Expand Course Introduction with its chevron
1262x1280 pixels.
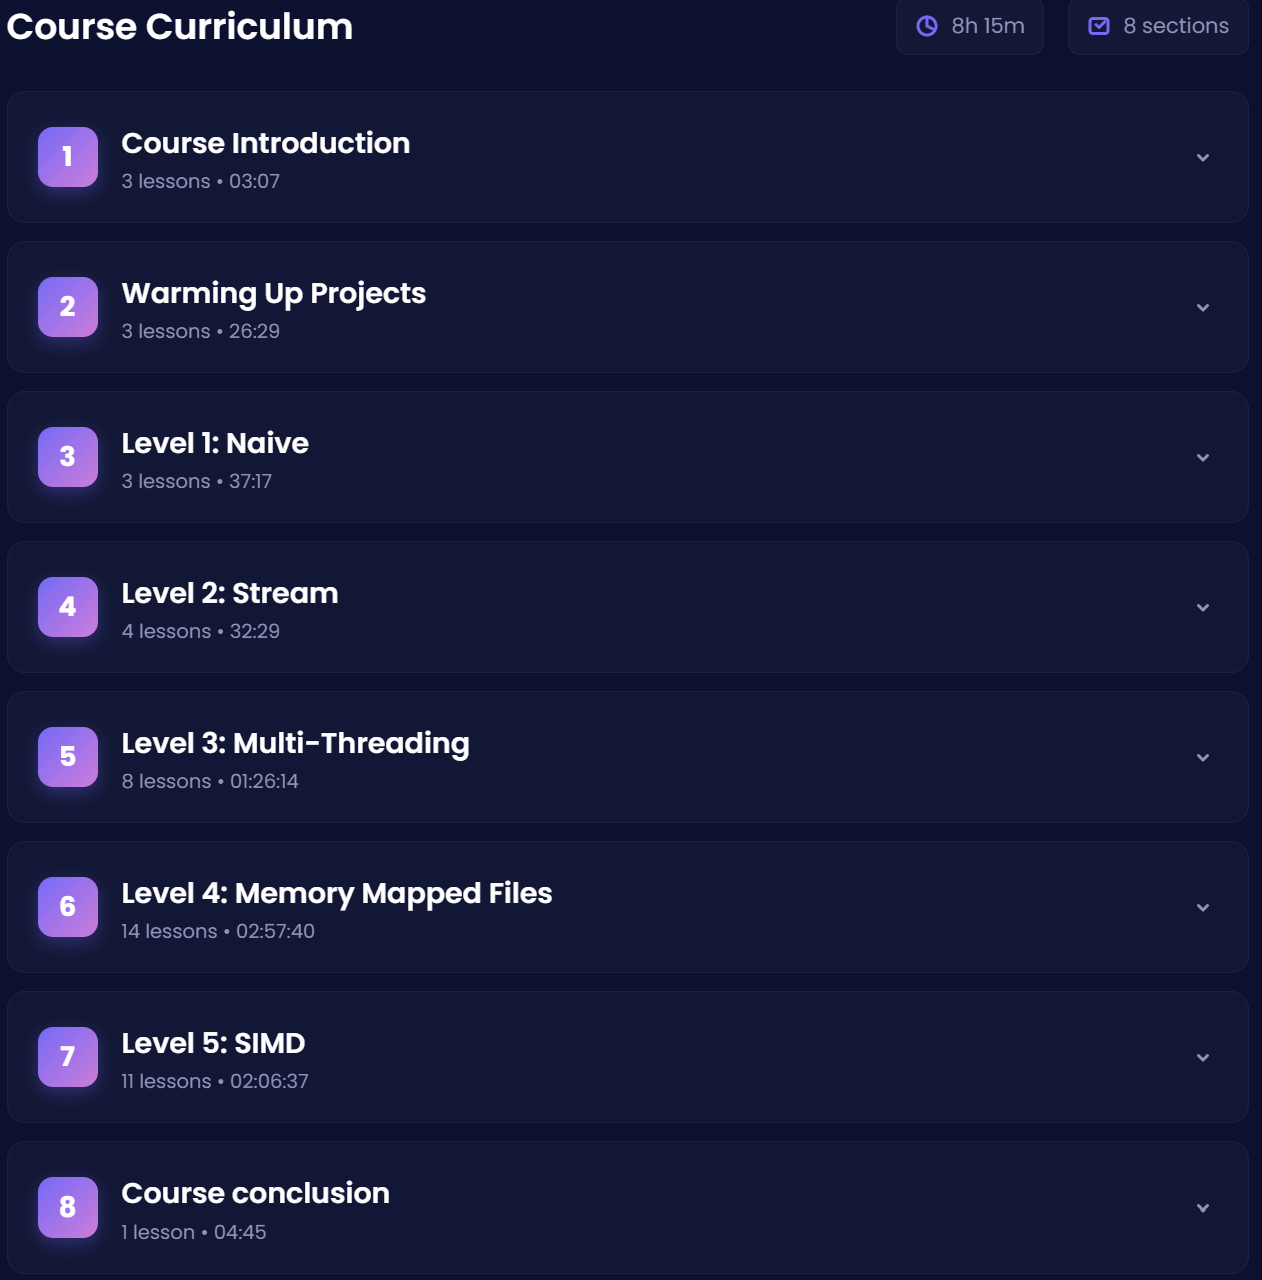tap(1203, 157)
